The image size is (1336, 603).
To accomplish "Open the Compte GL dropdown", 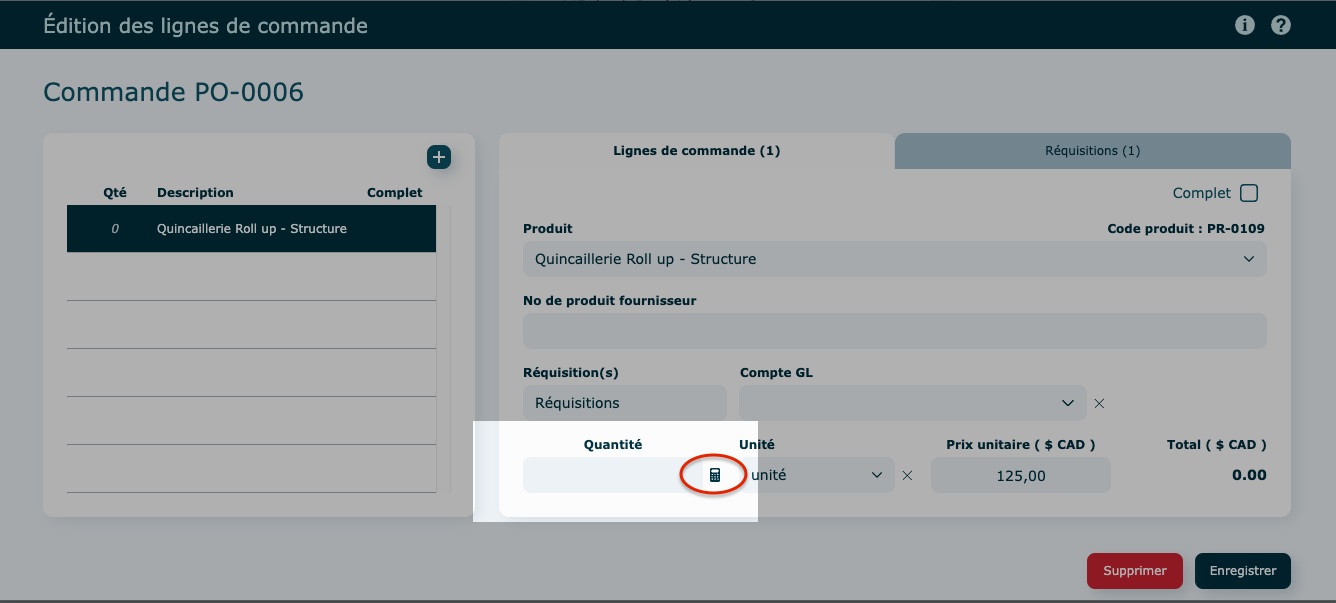I will (x=912, y=403).
